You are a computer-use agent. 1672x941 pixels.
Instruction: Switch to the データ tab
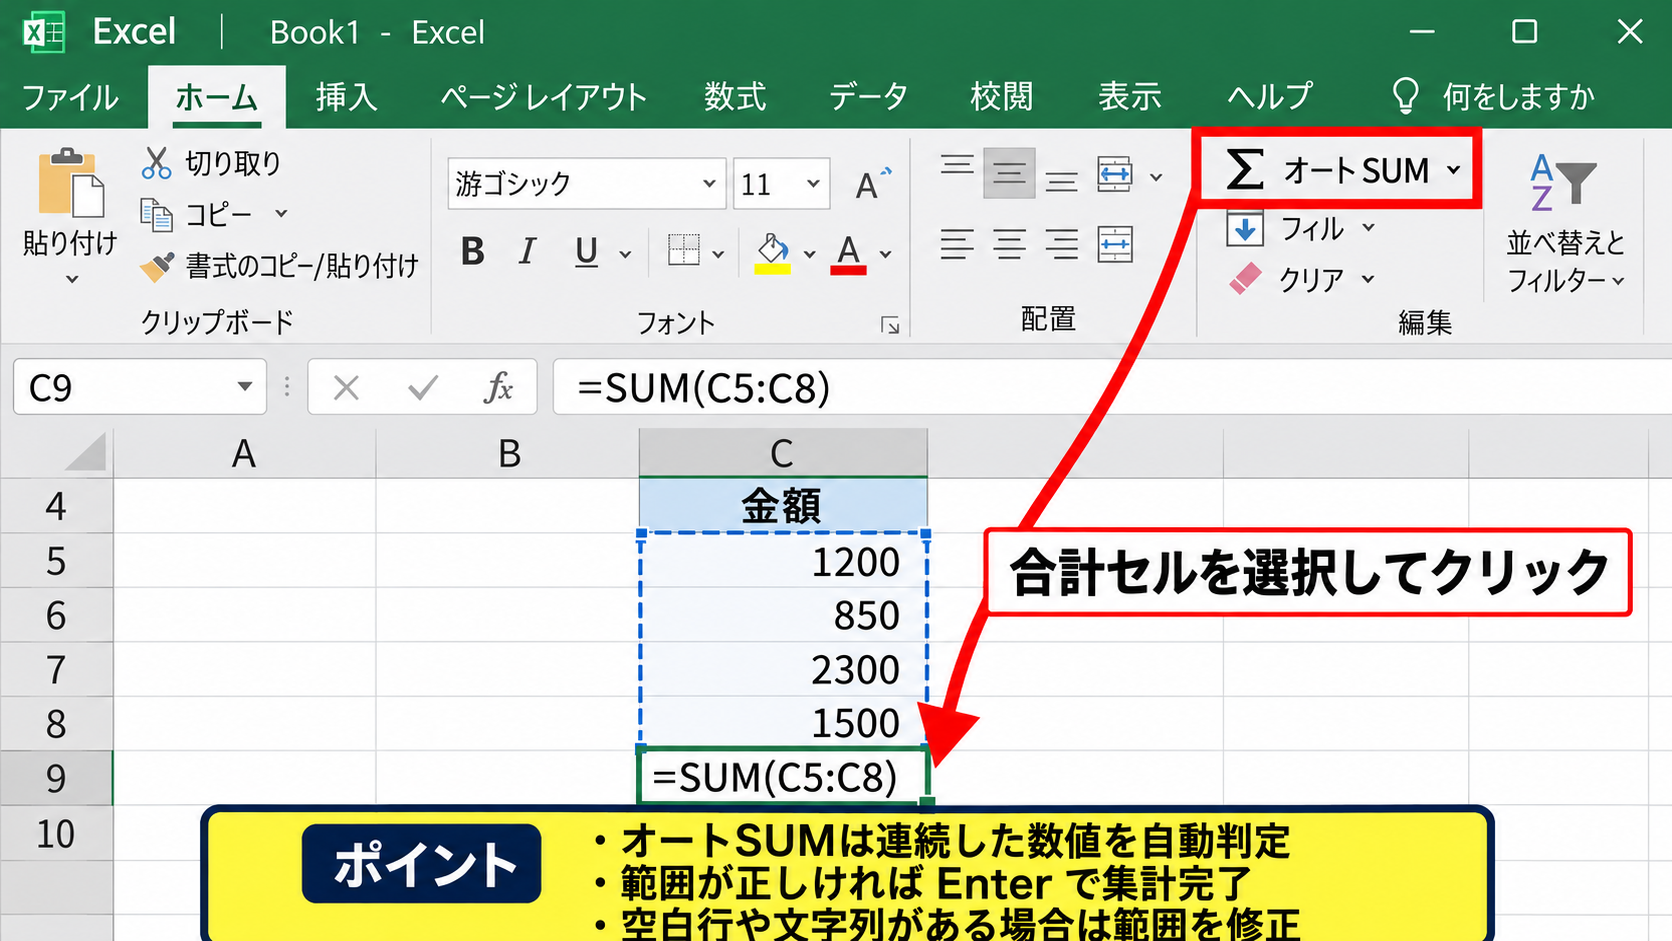pos(868,97)
